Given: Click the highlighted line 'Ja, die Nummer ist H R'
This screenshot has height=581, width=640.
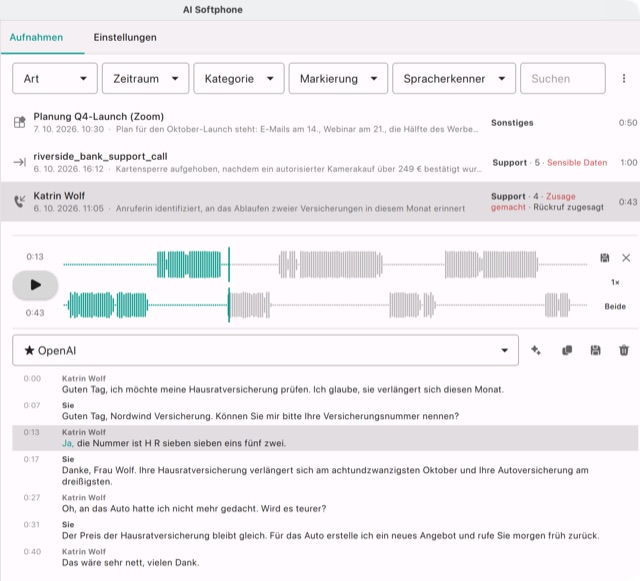Looking at the screenshot, I should click(x=174, y=443).
